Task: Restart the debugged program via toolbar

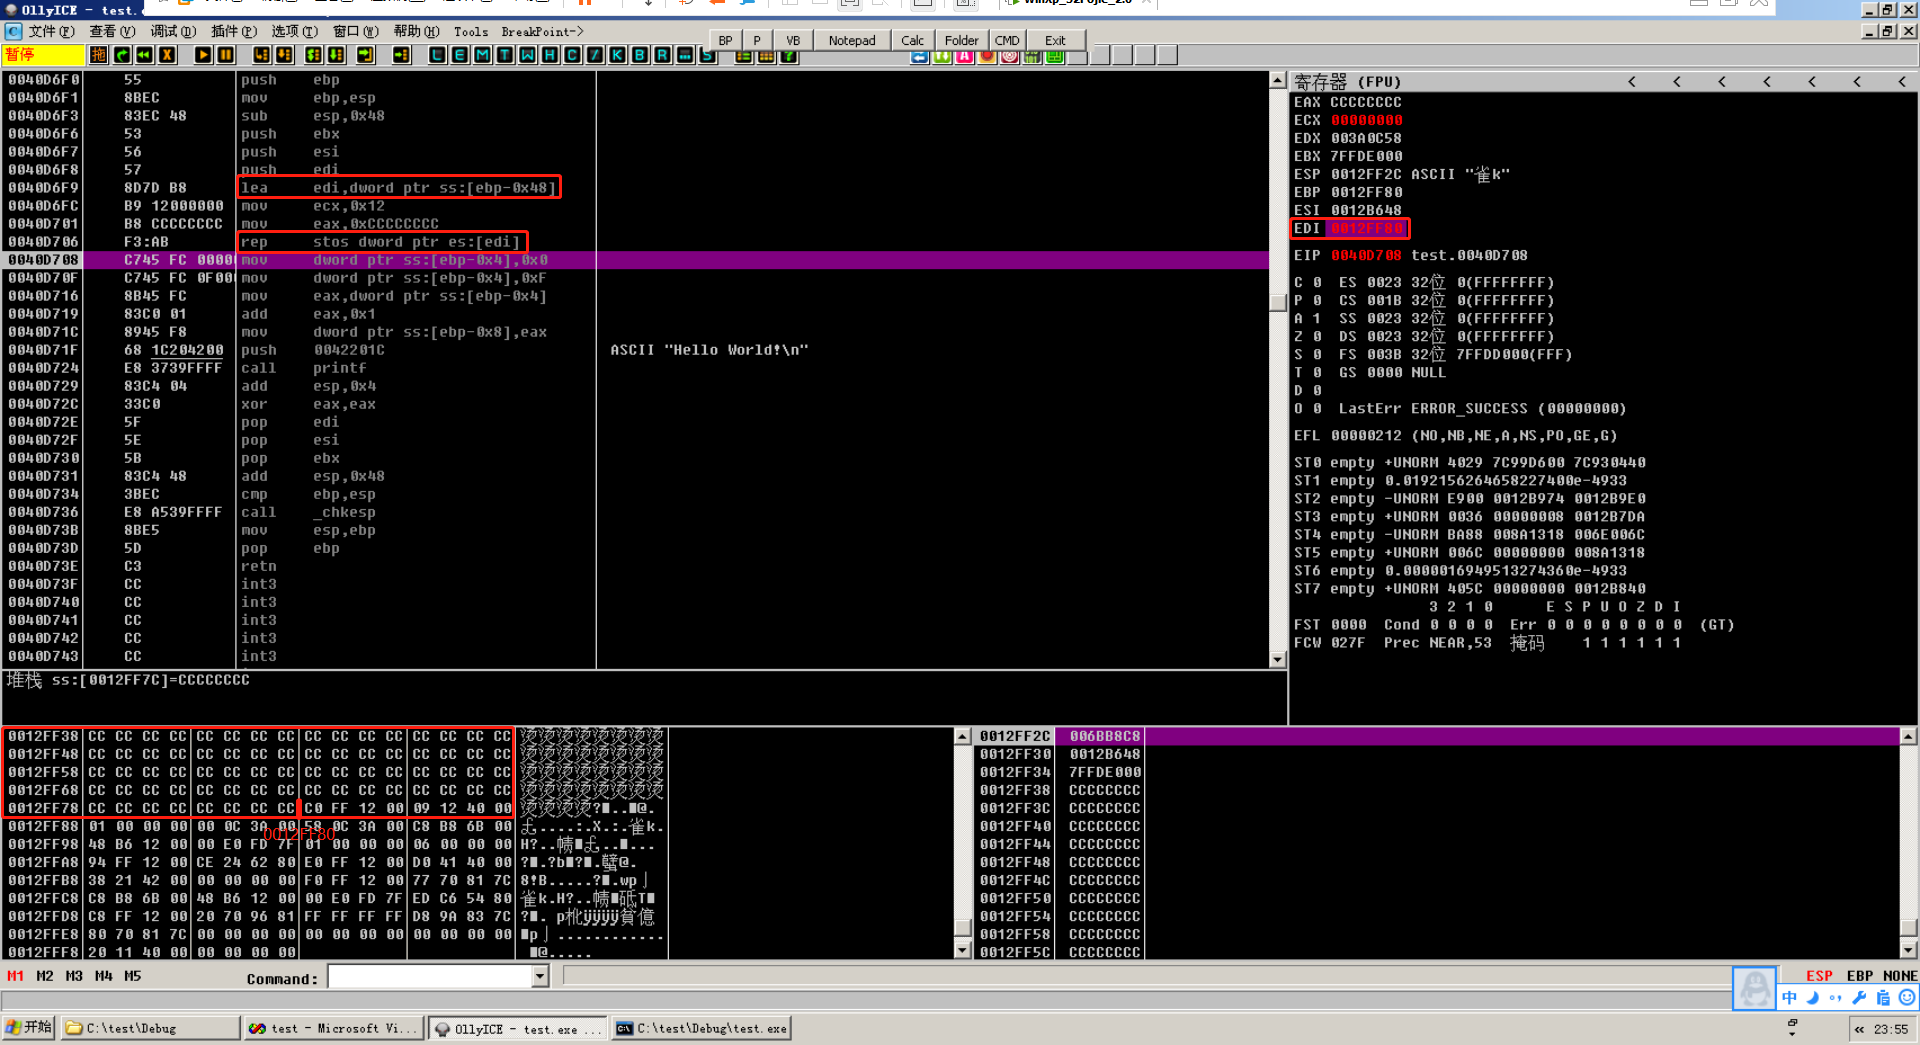Action: coord(121,55)
